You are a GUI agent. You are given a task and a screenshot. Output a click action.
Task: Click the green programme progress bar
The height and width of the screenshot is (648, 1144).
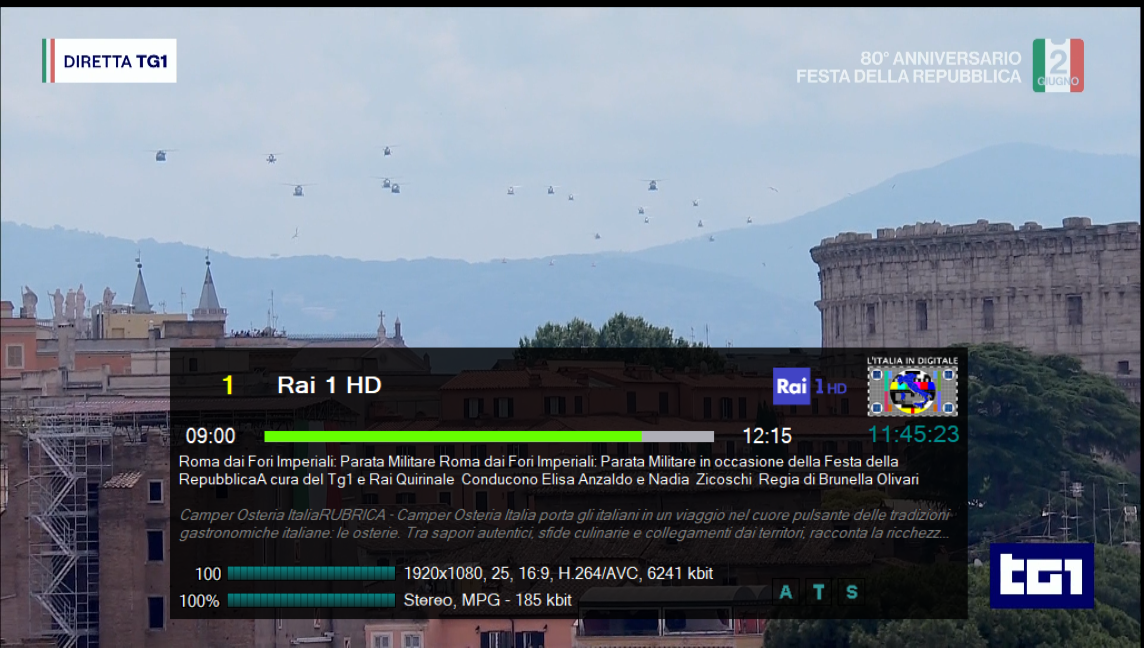[x=489, y=436]
